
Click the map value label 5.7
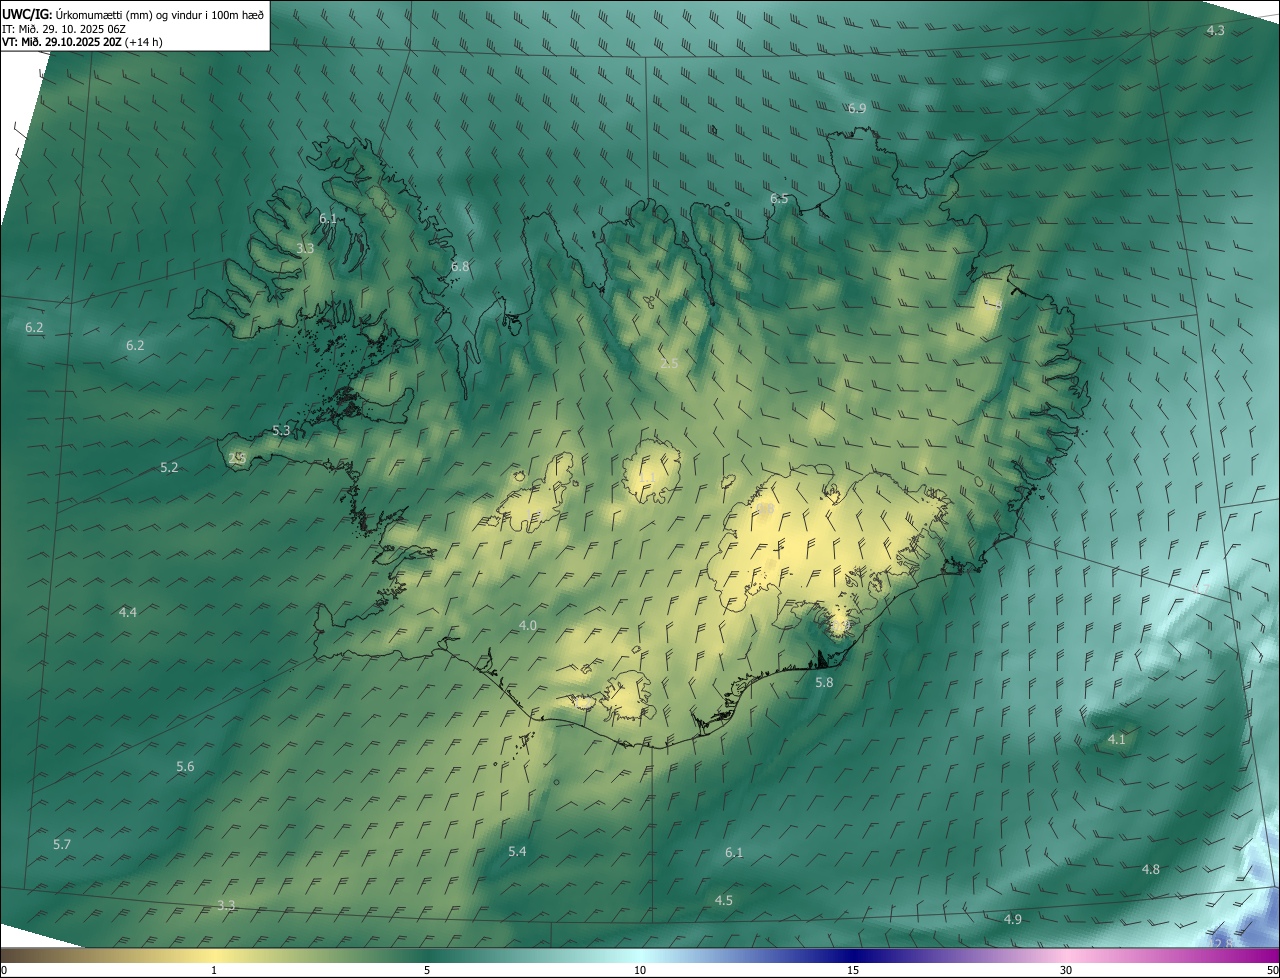point(62,845)
